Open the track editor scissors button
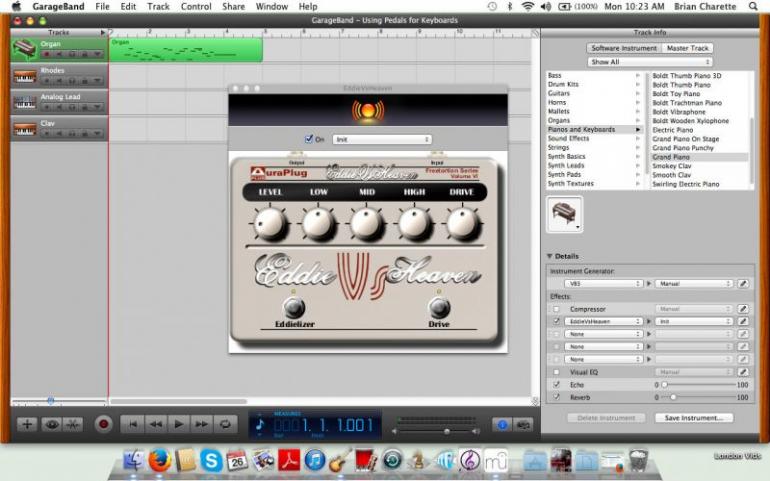This screenshot has height=481, width=770. point(73,424)
